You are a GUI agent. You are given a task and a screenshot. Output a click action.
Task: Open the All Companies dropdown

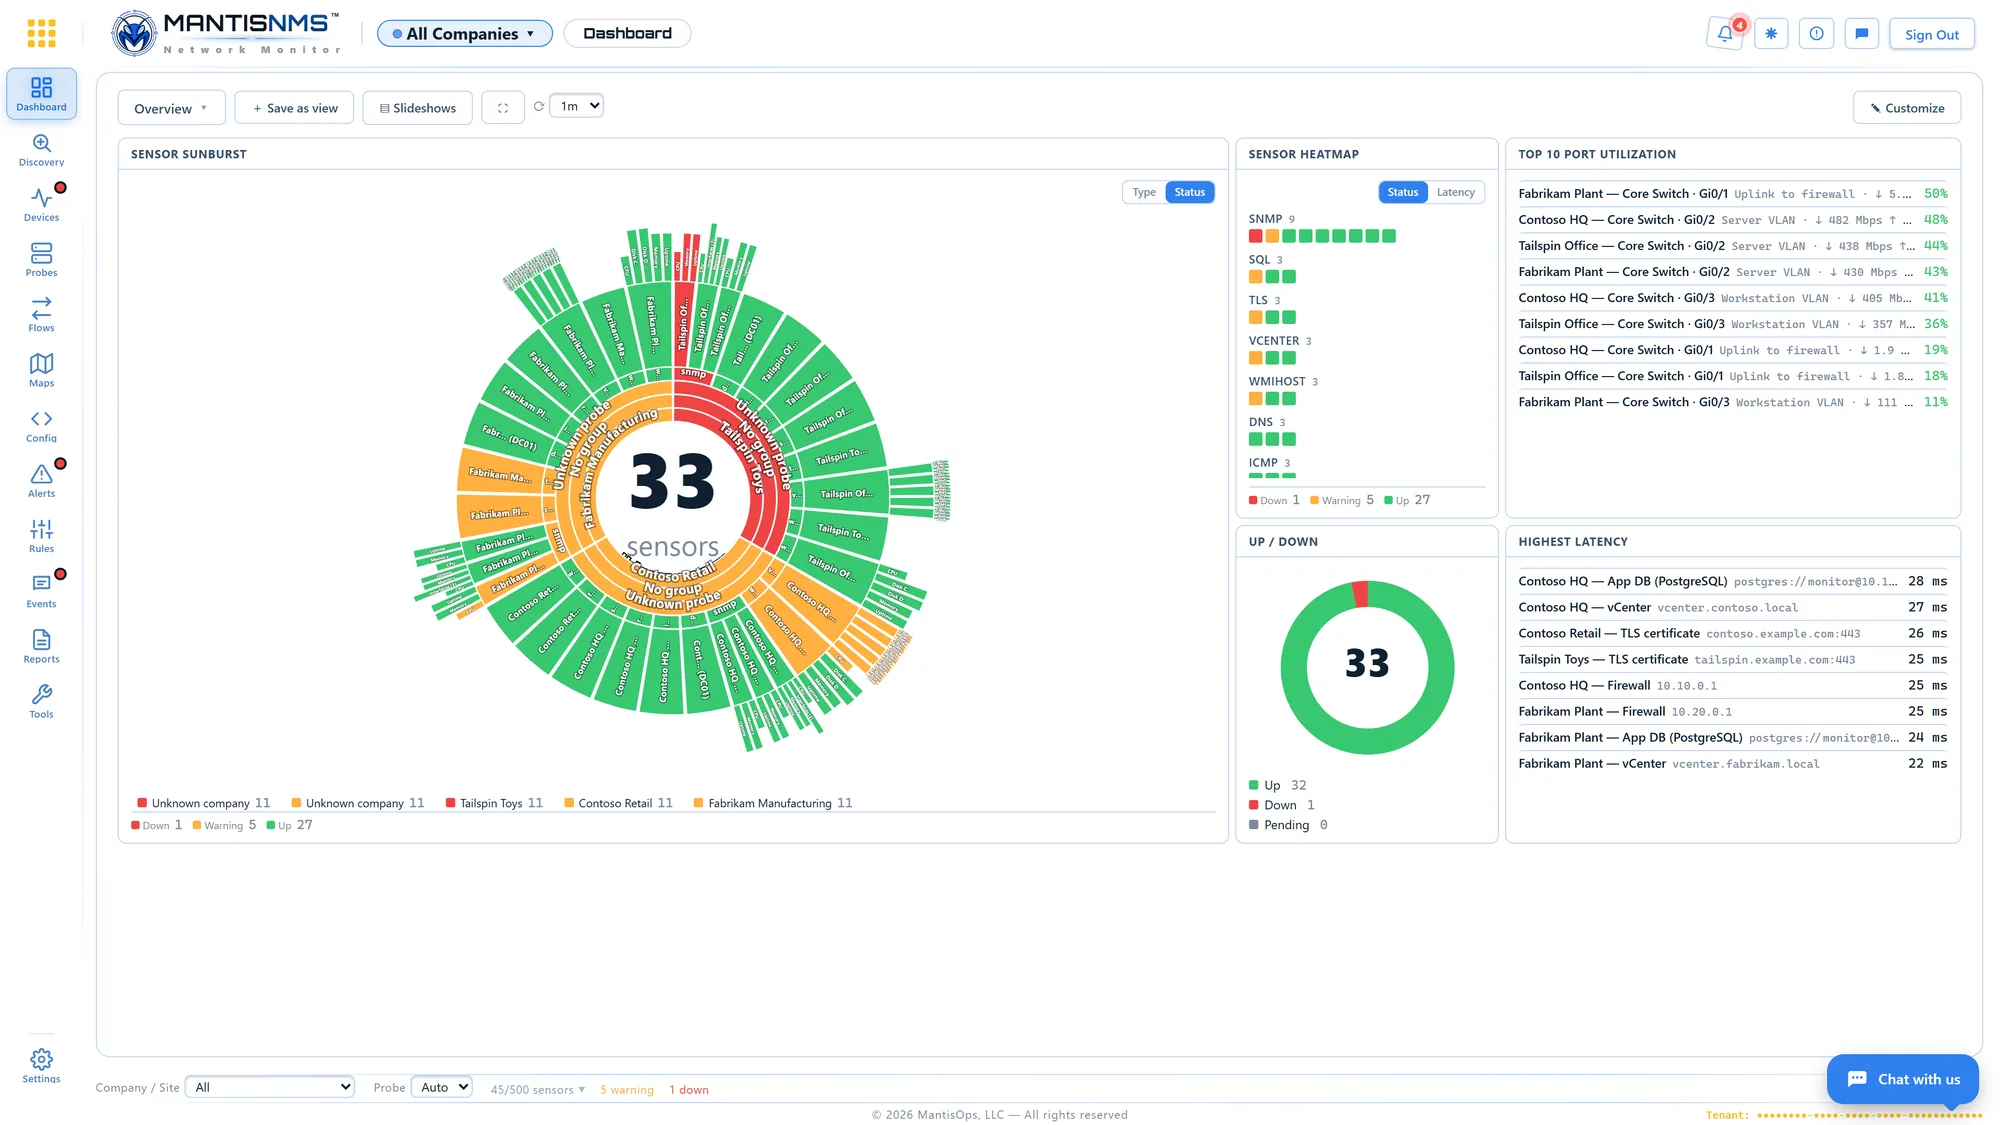tap(464, 33)
